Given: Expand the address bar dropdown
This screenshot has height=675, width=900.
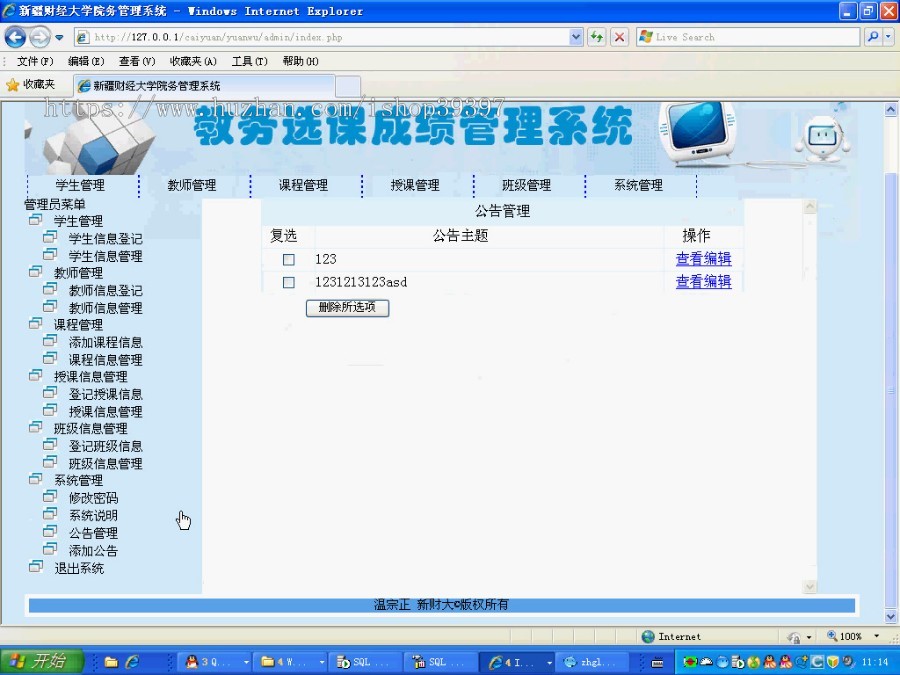Looking at the screenshot, I should tap(576, 37).
